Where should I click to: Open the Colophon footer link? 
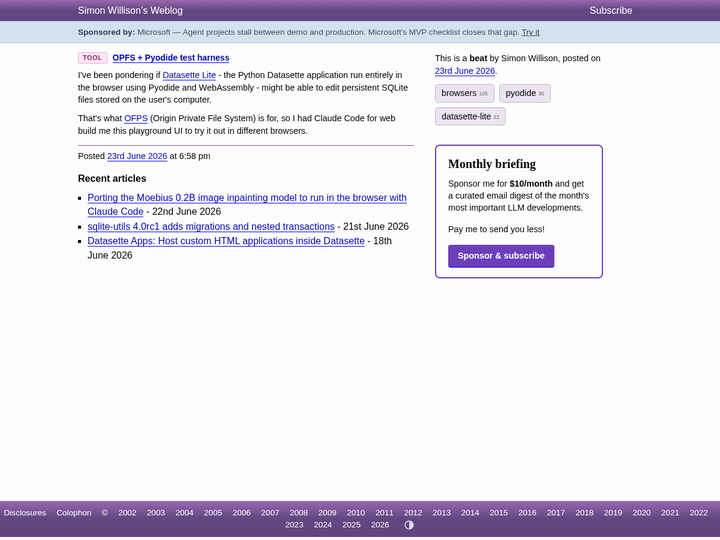tap(74, 513)
